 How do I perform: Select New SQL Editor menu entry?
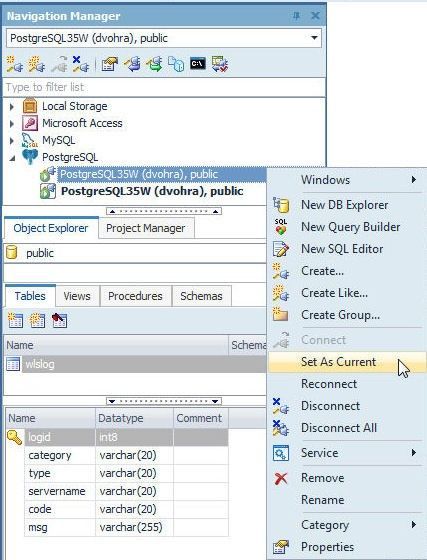[x=342, y=249]
